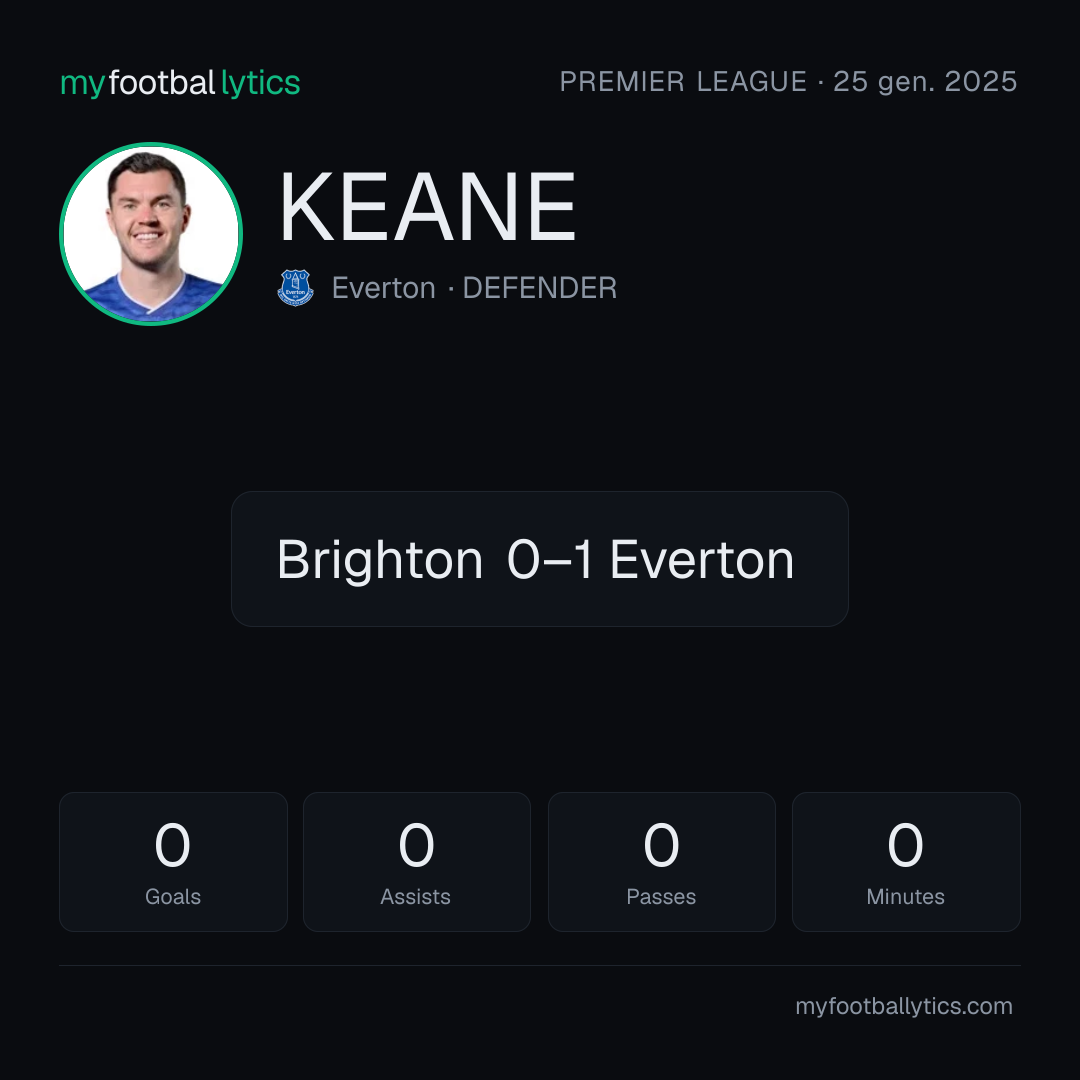Click the Everton club crest icon
The image size is (1080, 1080).
coord(295,287)
